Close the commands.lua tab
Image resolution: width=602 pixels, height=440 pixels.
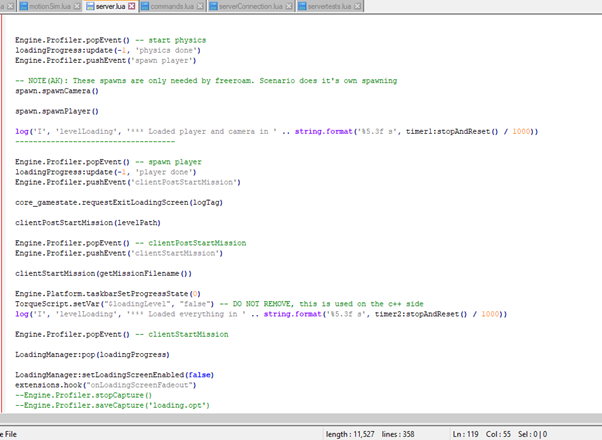(200, 6)
